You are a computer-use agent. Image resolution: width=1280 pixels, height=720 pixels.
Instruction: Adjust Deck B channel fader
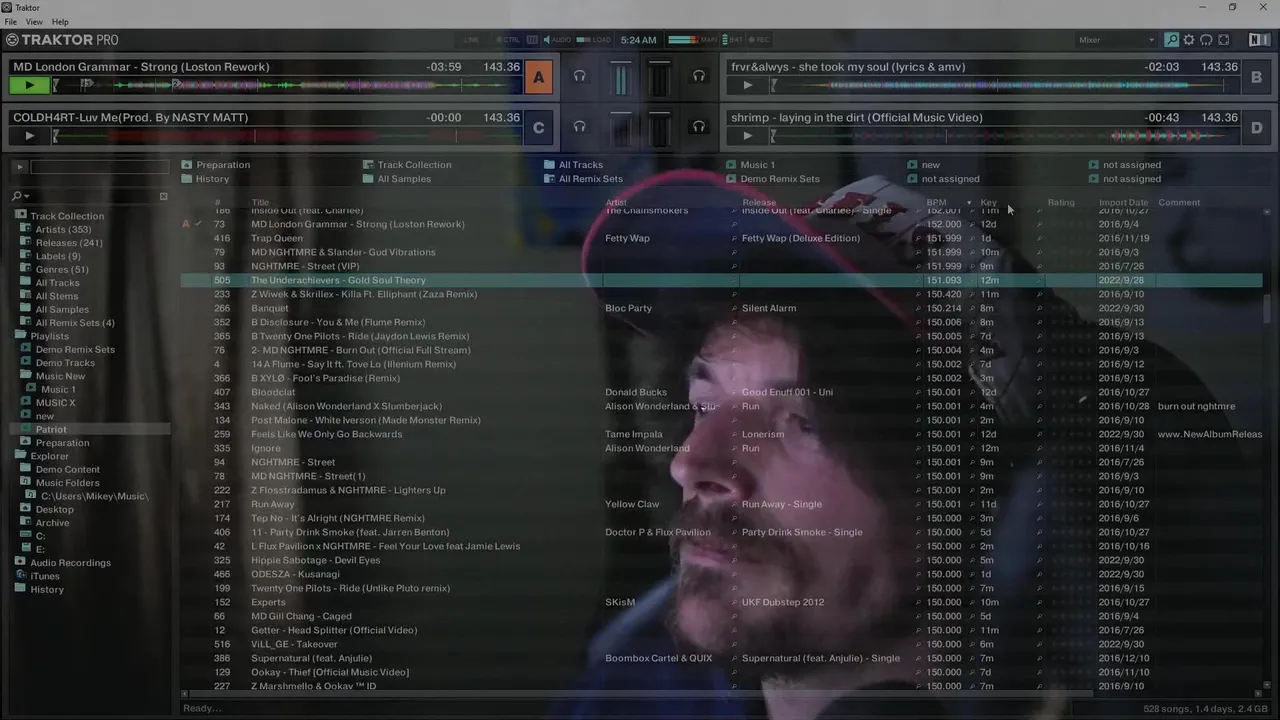click(x=659, y=78)
